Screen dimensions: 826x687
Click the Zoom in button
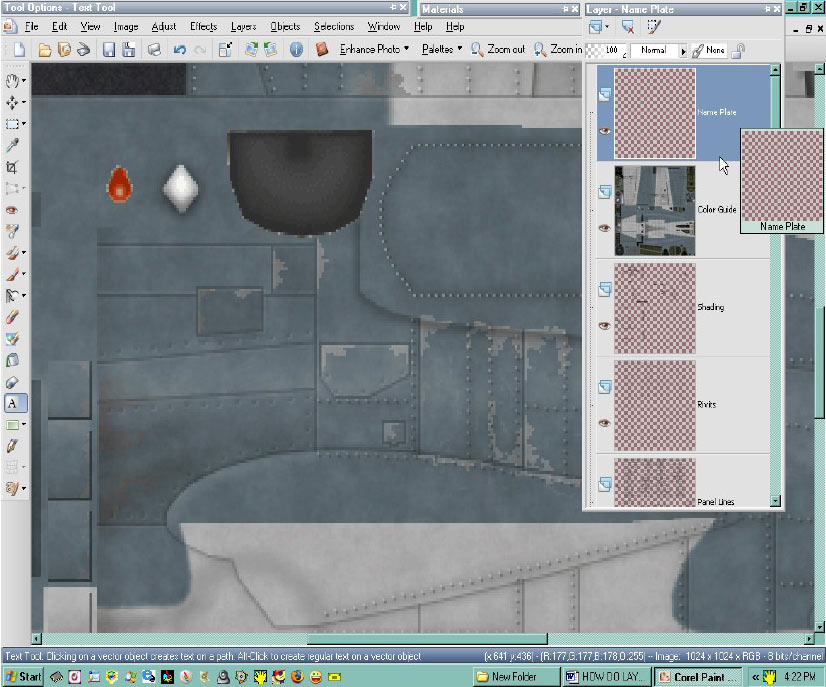558,50
